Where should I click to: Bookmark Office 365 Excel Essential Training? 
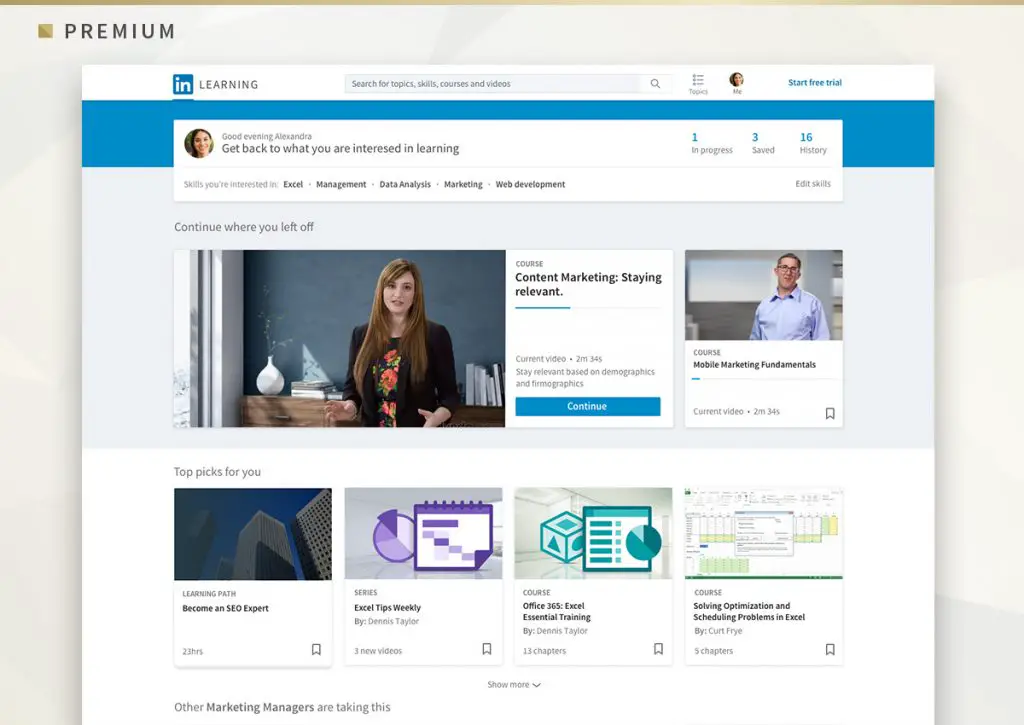click(x=658, y=649)
